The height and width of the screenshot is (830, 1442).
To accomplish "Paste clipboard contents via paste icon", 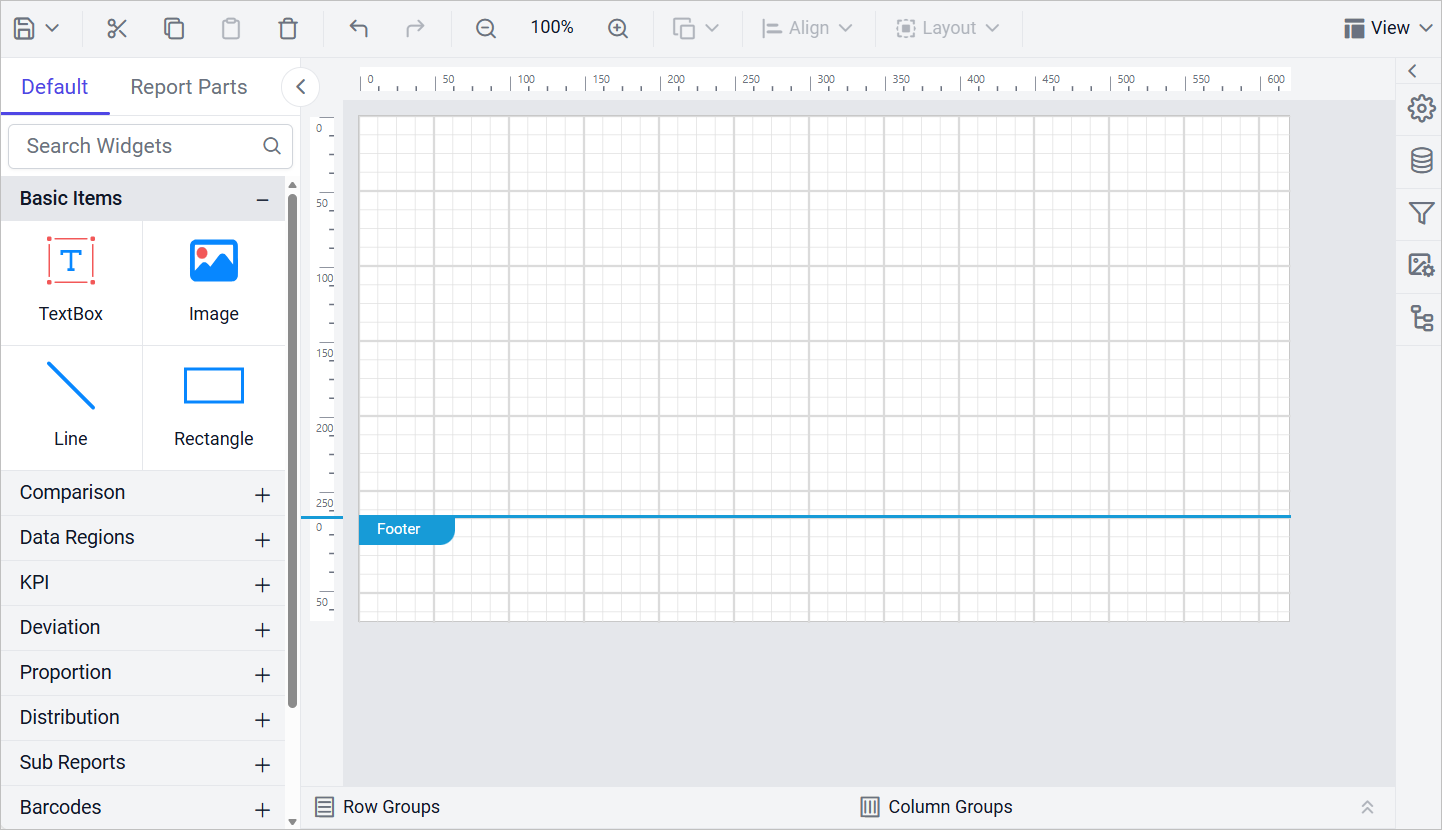I will point(231,27).
